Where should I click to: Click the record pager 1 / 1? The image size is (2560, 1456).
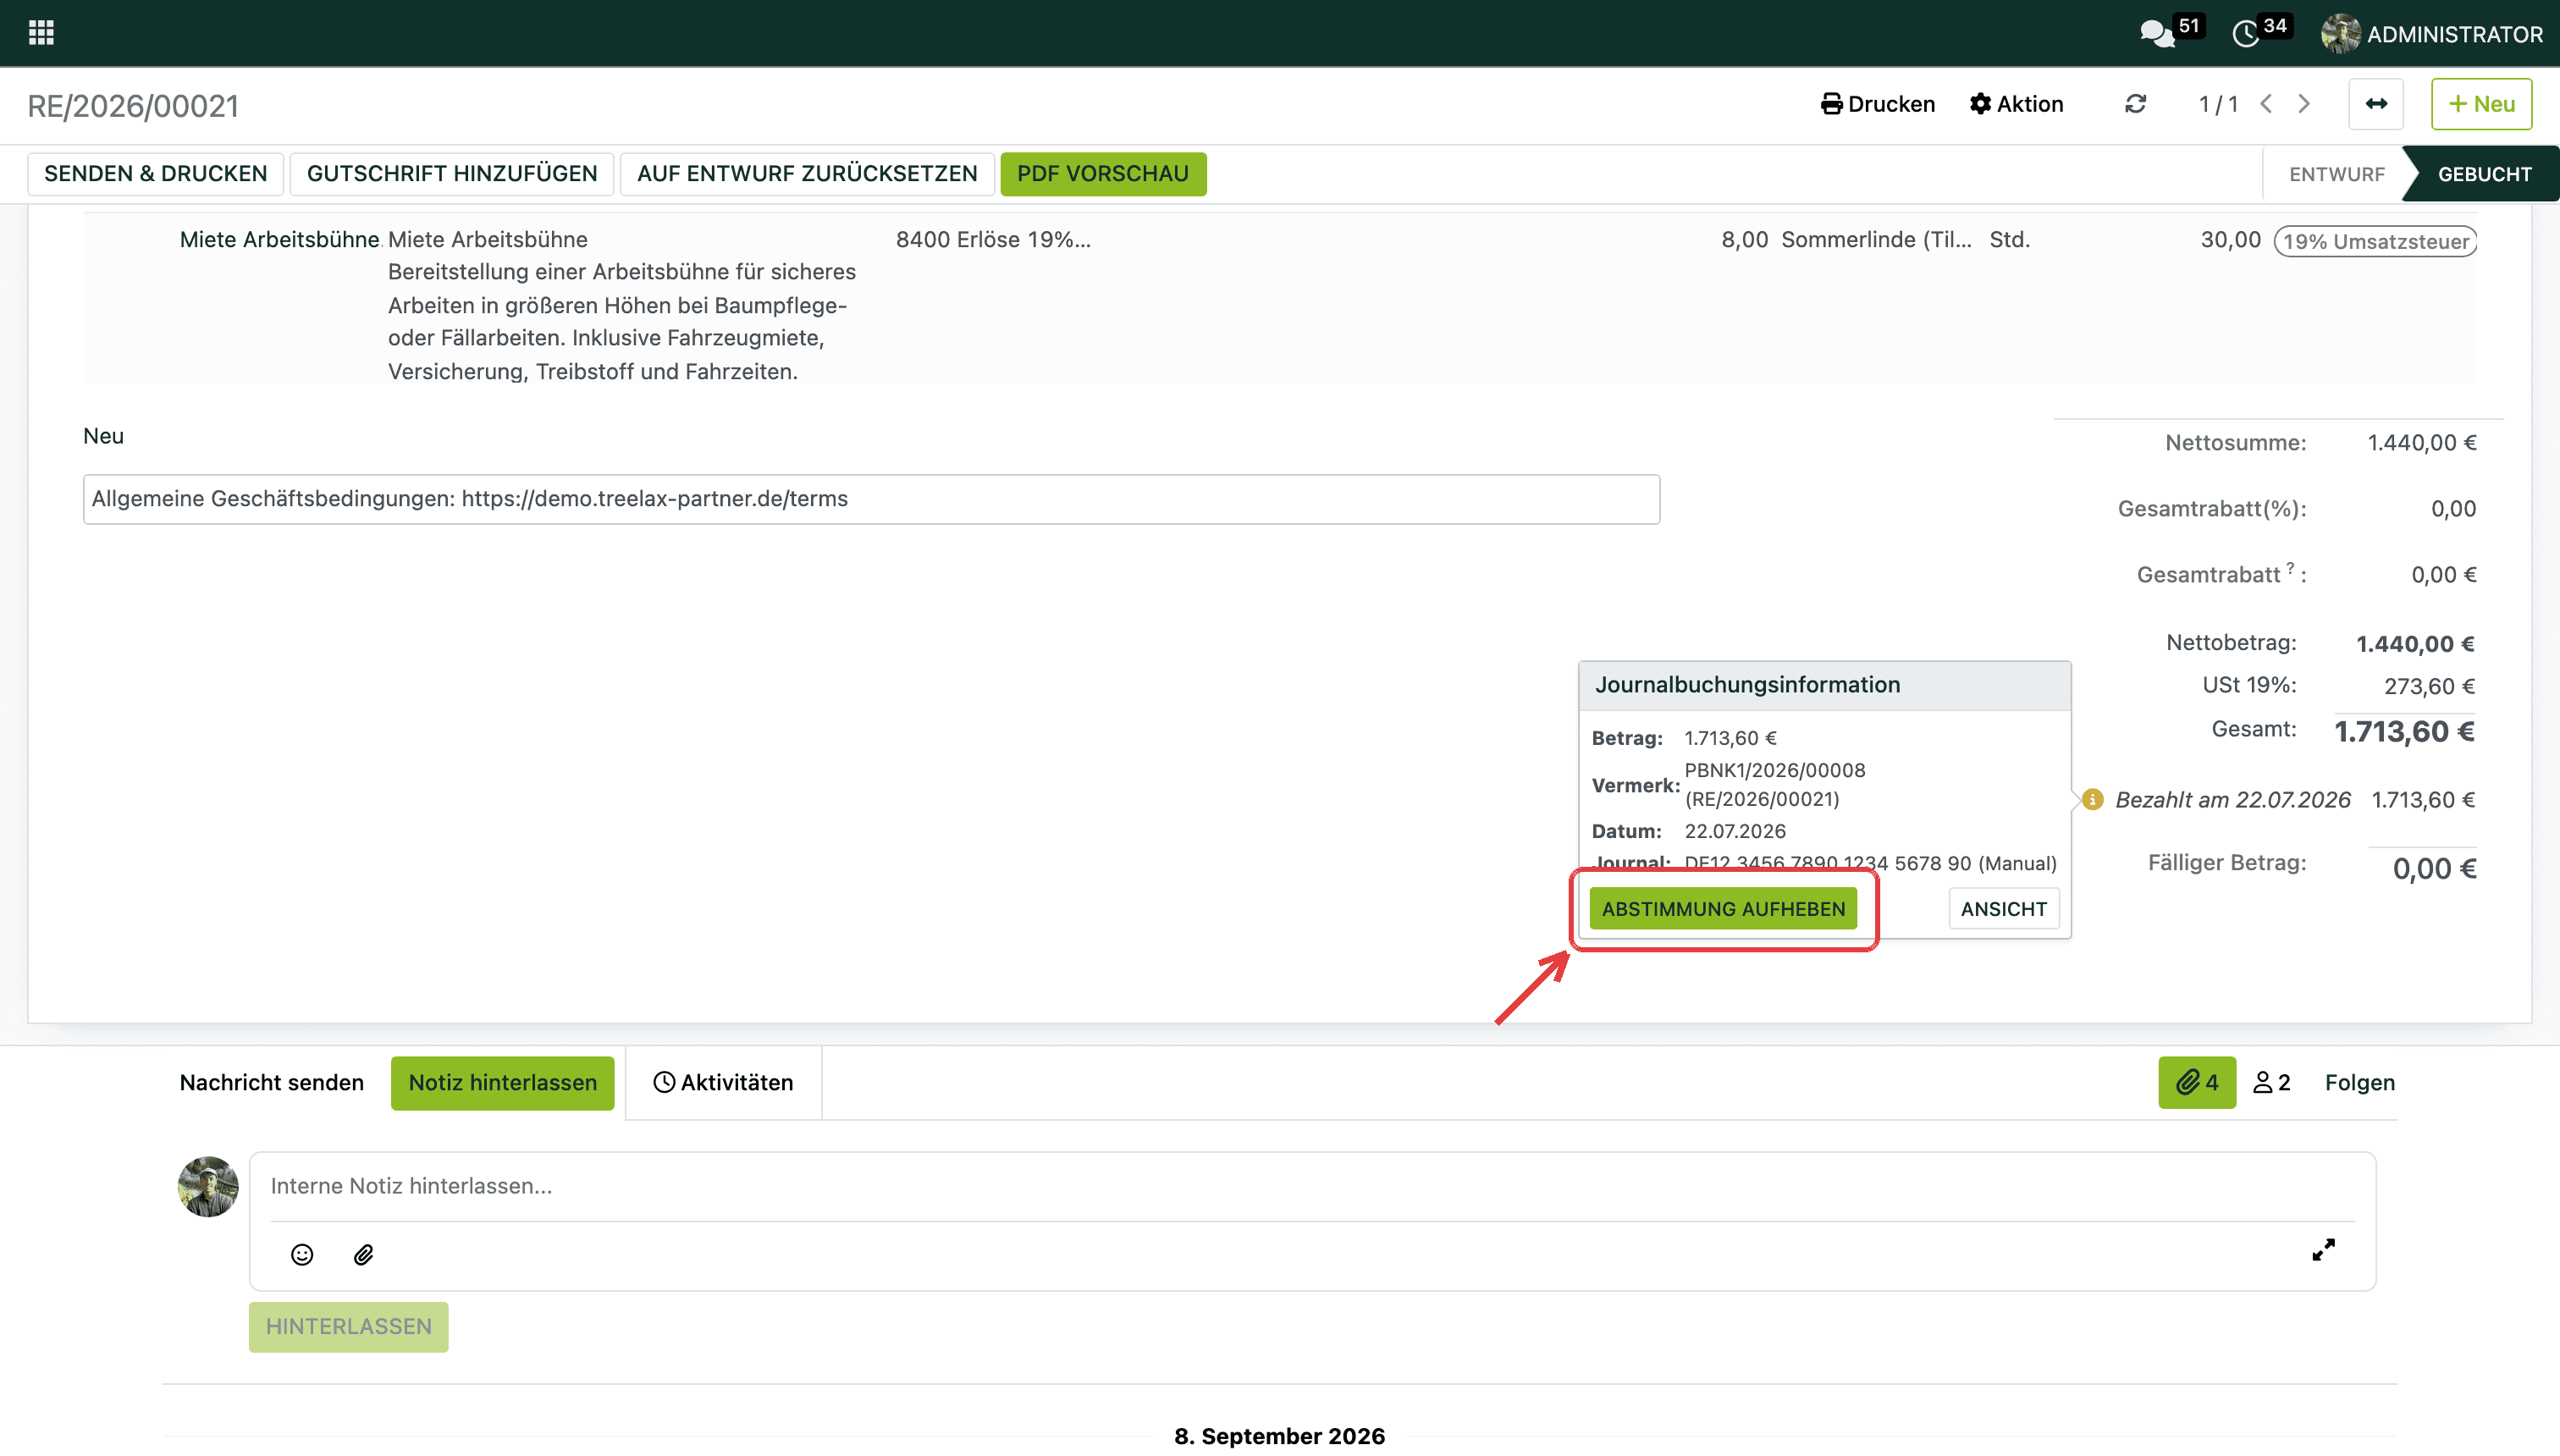2218,104
